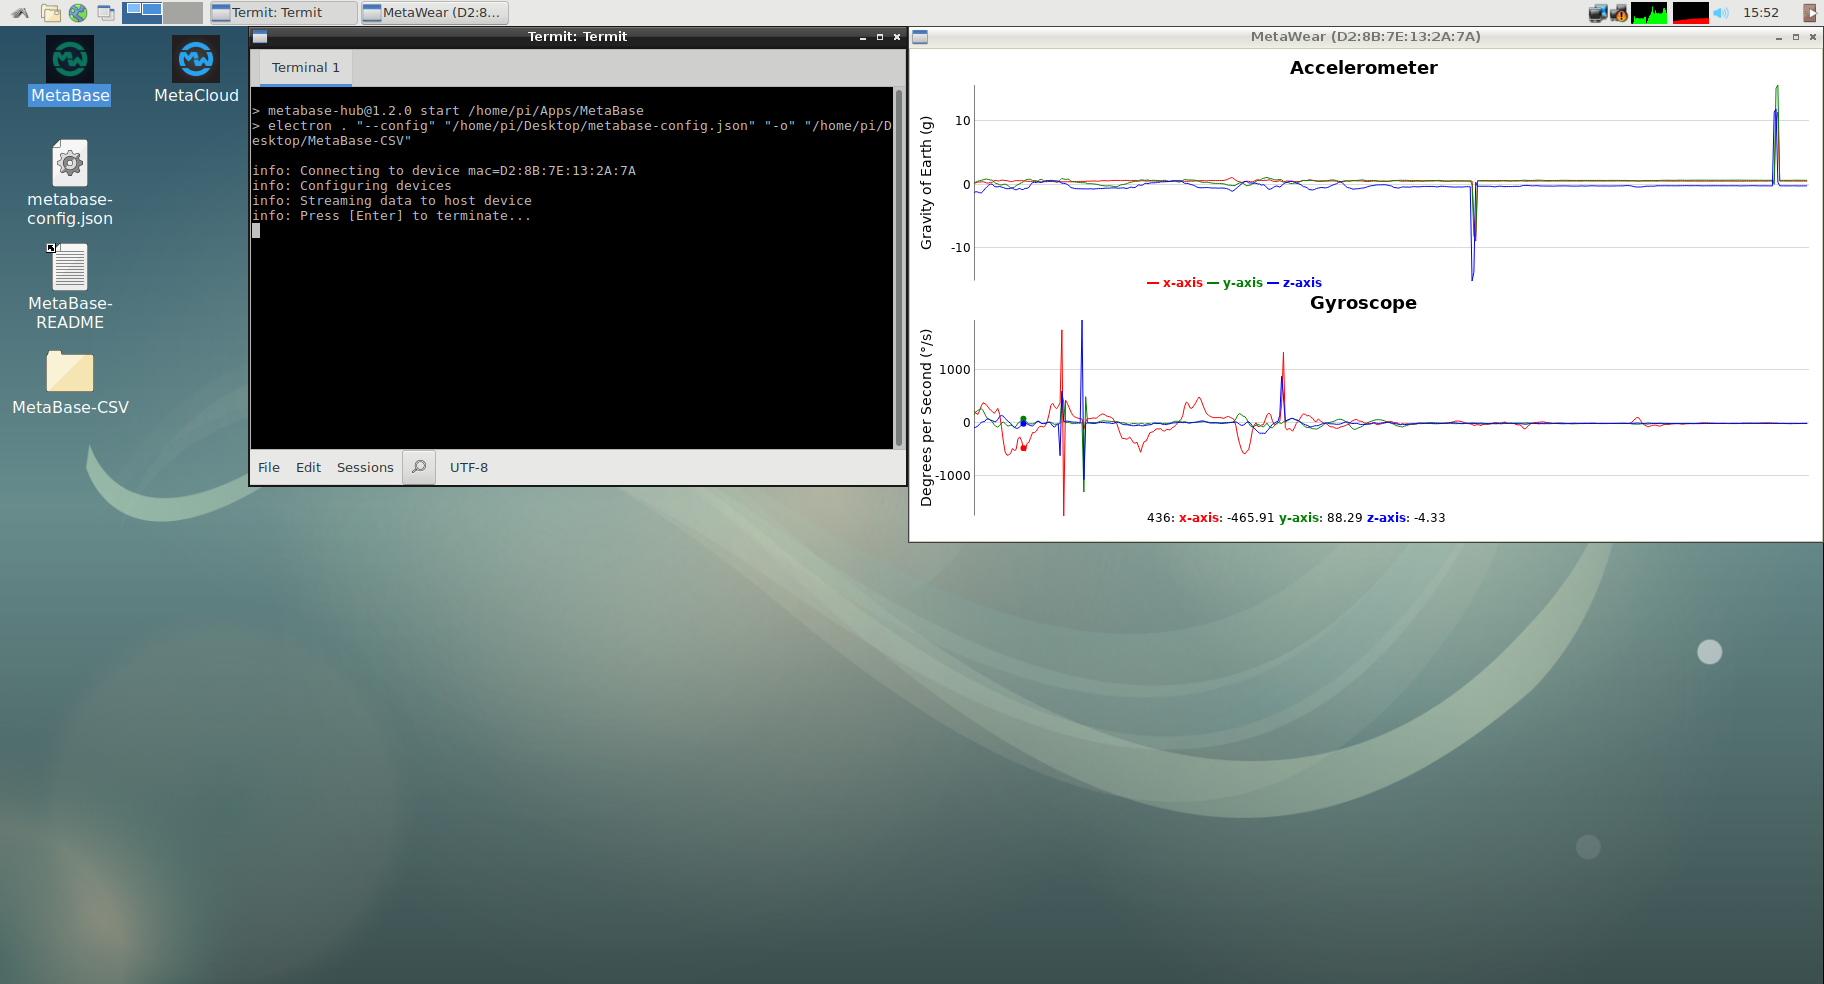The image size is (1824, 984).
Task: Click the 'Configuring devices' terminal line
Action: [352, 186]
